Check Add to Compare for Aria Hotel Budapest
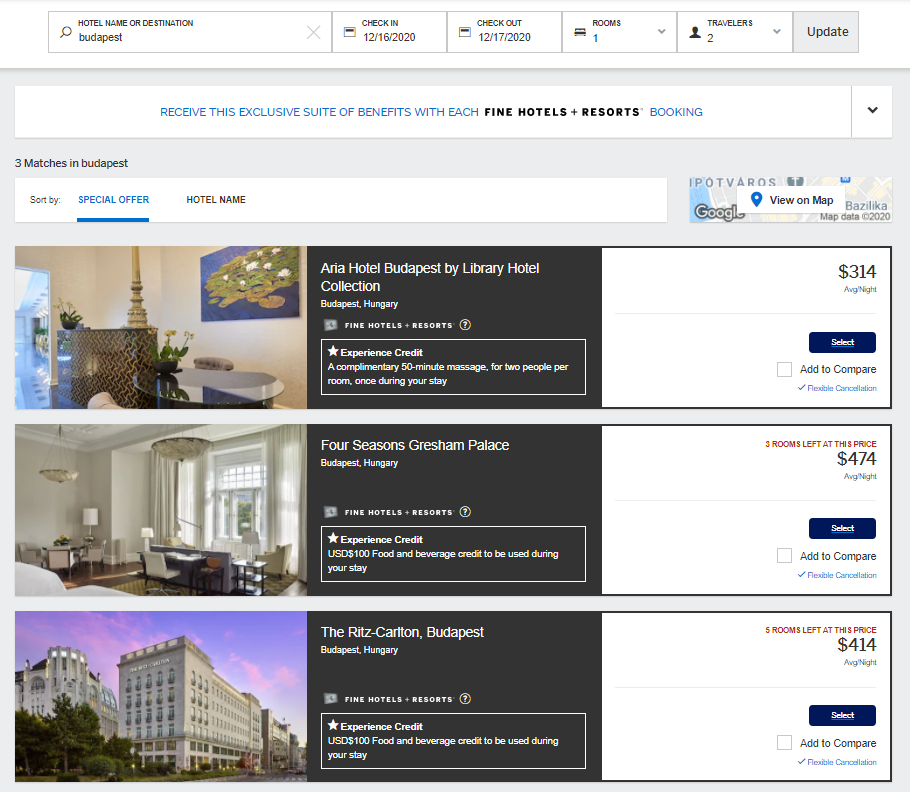This screenshot has height=792, width=910. coord(784,369)
